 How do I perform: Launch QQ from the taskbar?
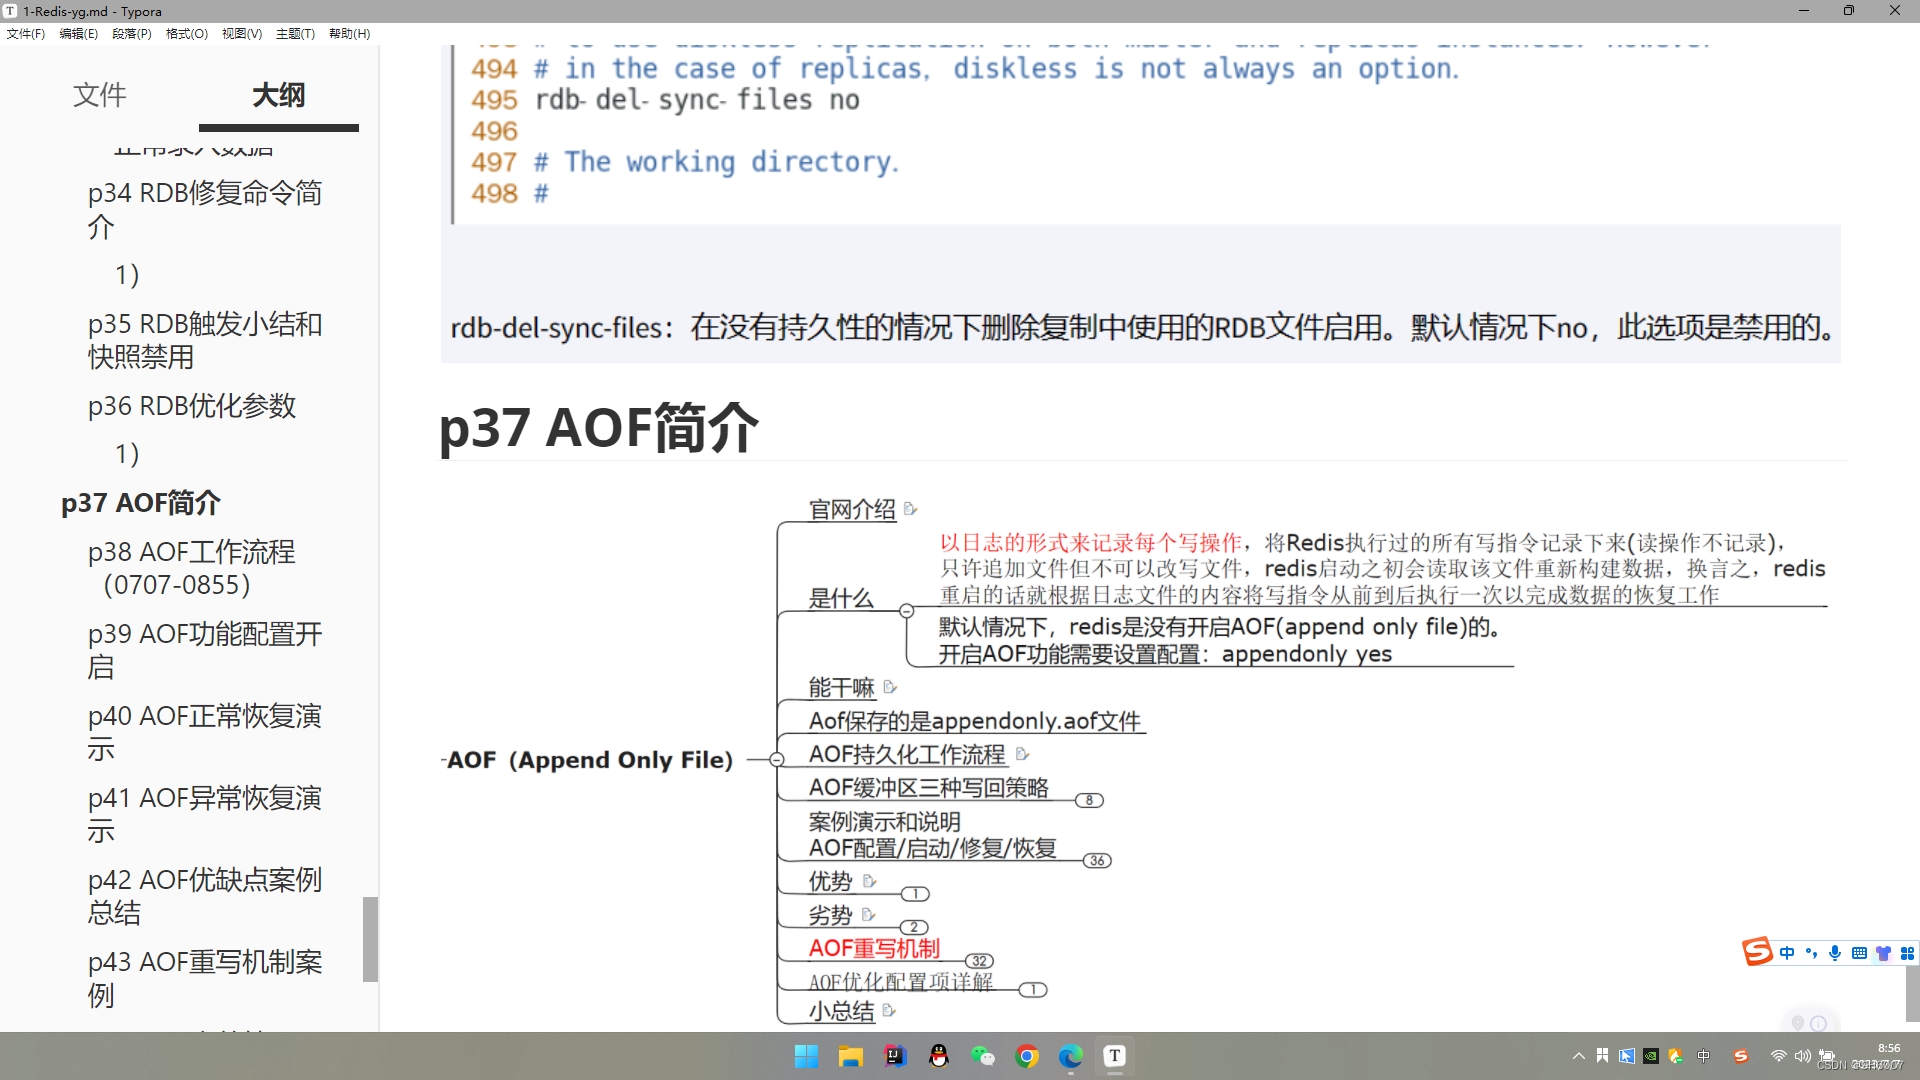[939, 1056]
